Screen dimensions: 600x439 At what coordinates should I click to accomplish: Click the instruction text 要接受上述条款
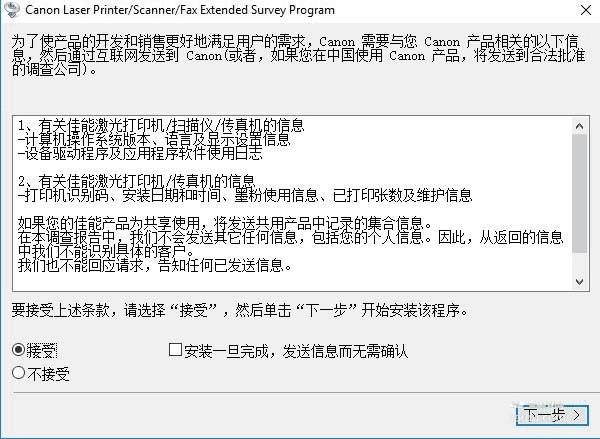240,310
